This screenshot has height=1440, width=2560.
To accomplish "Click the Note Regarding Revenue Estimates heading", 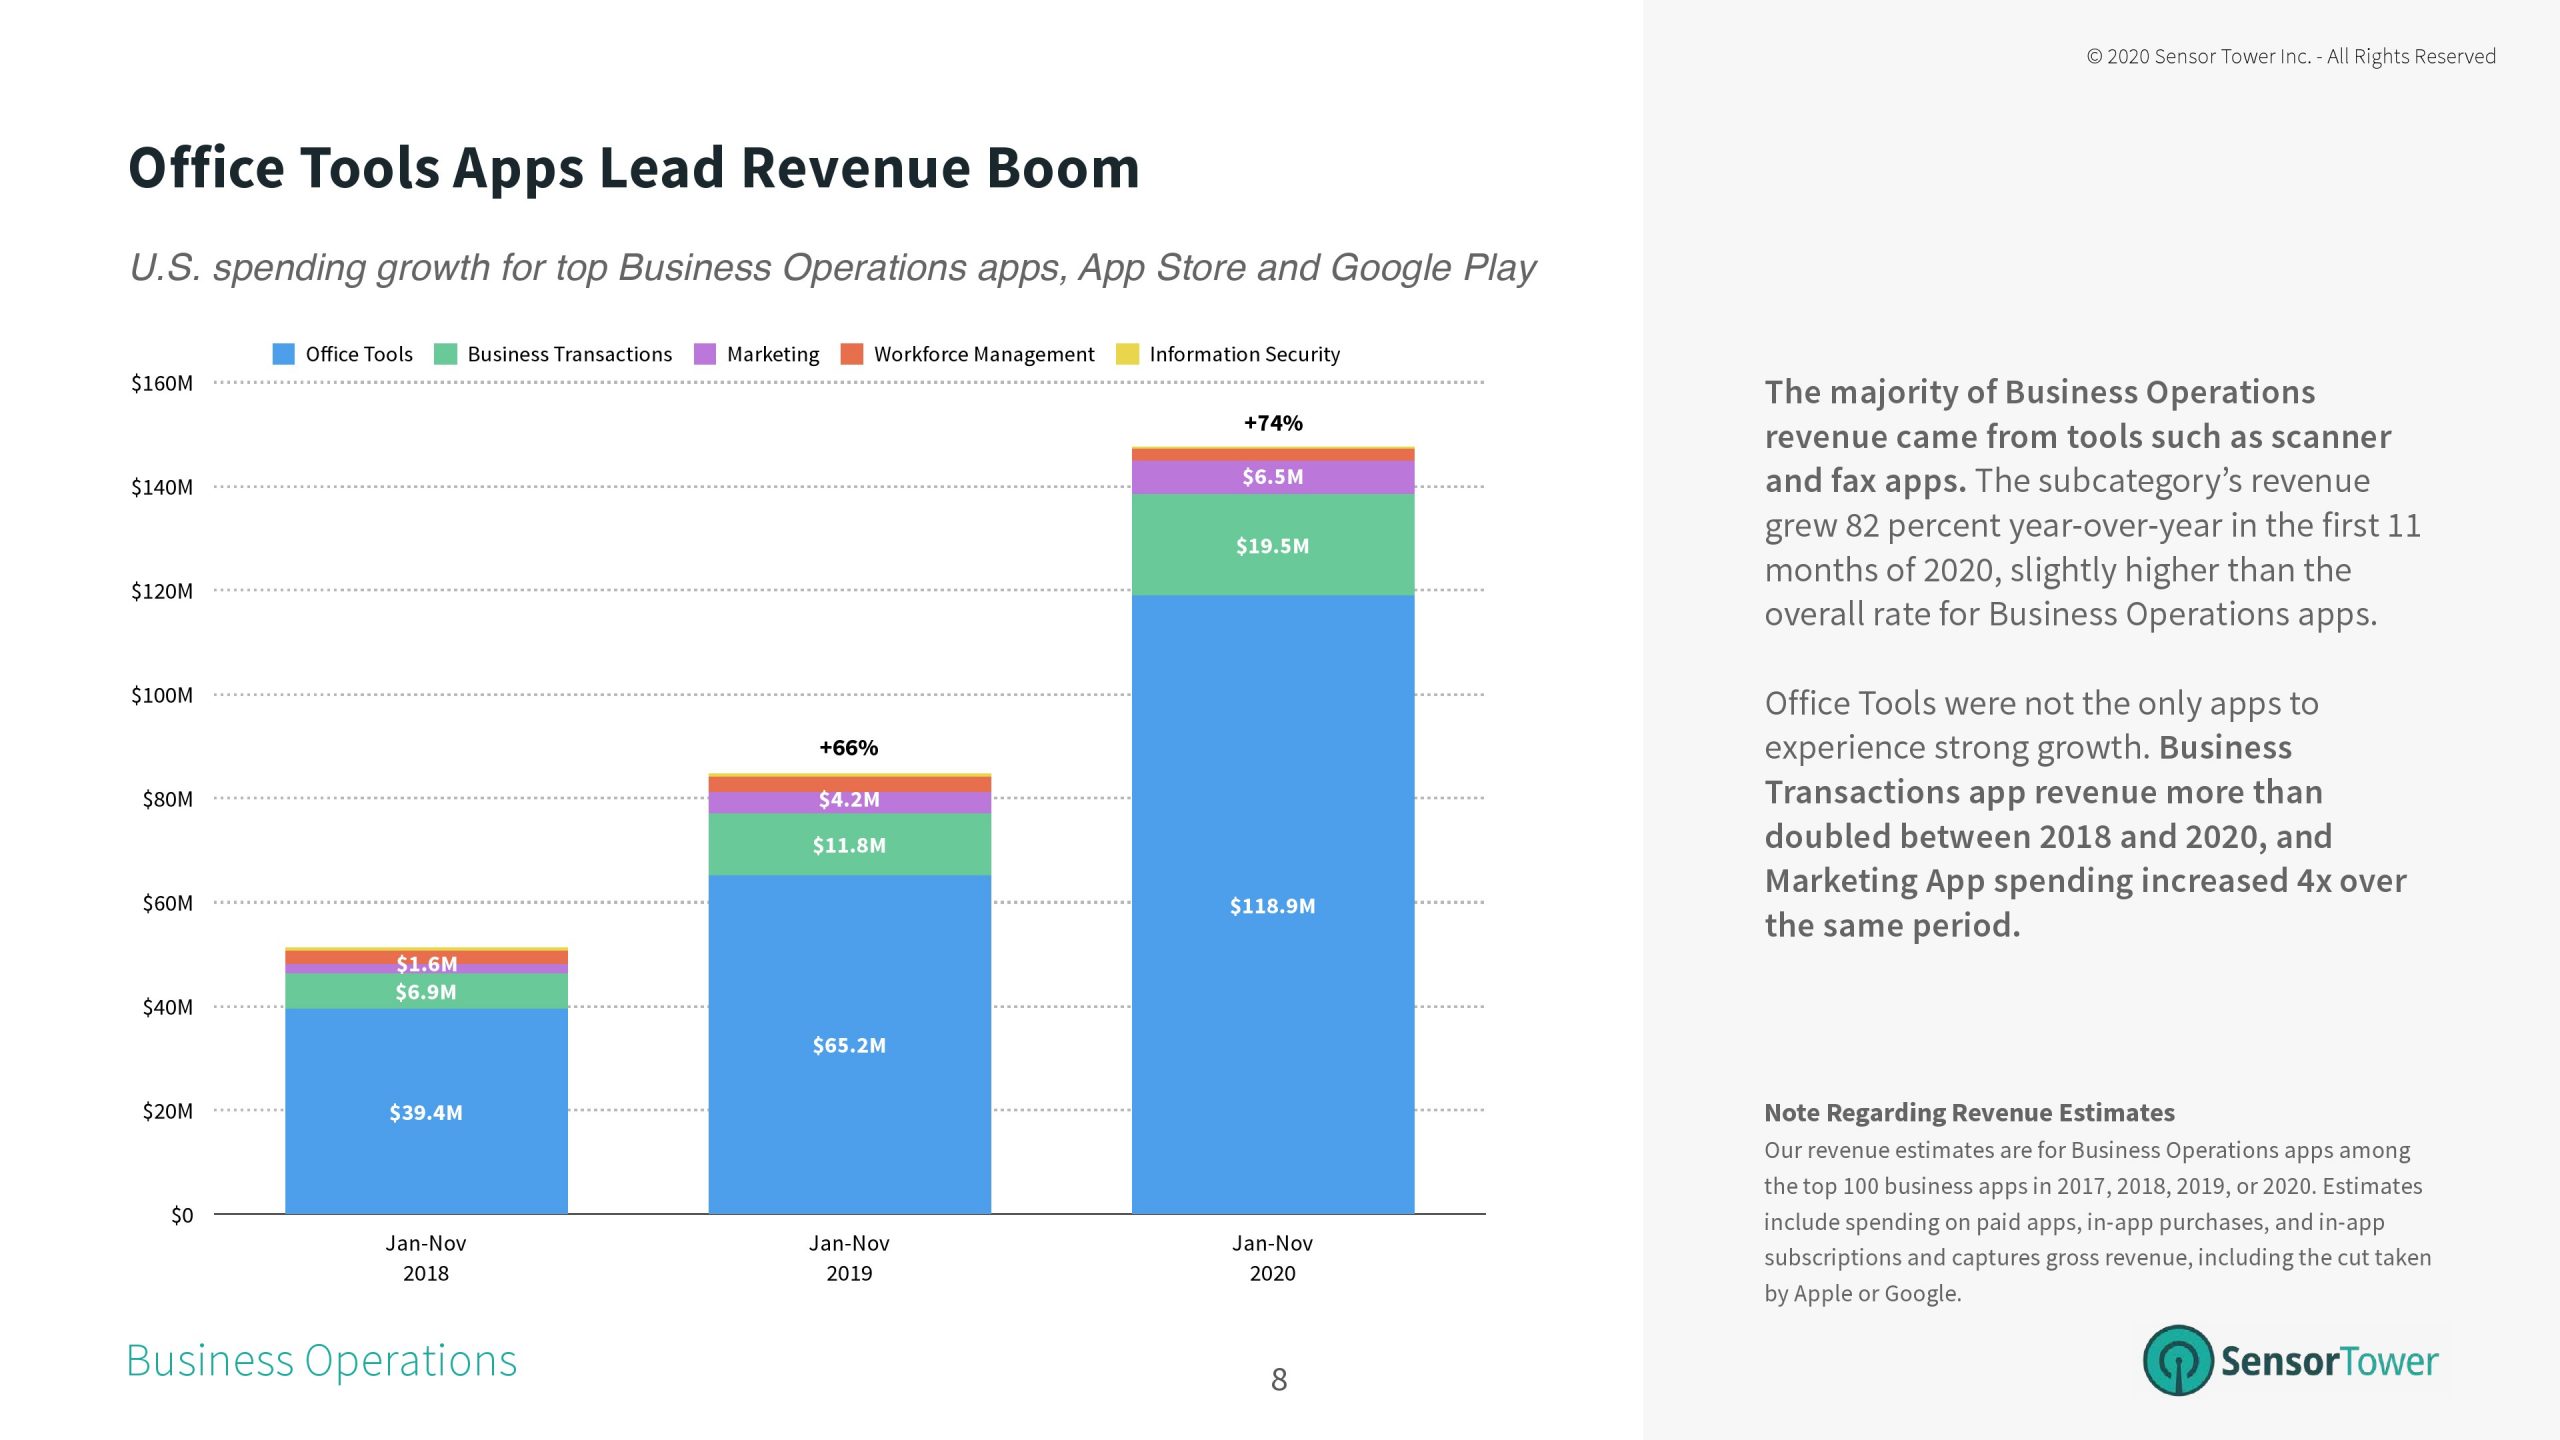I will (1969, 1113).
